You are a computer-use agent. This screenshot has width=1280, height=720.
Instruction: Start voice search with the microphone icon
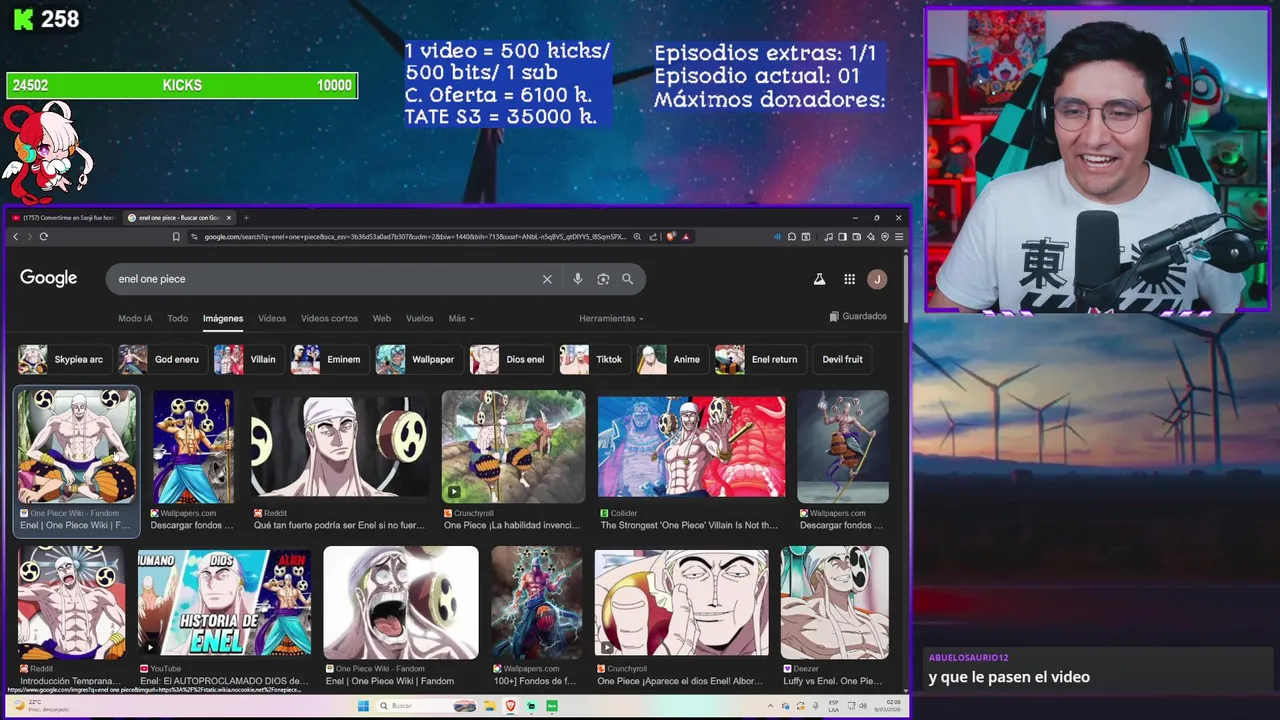(577, 279)
